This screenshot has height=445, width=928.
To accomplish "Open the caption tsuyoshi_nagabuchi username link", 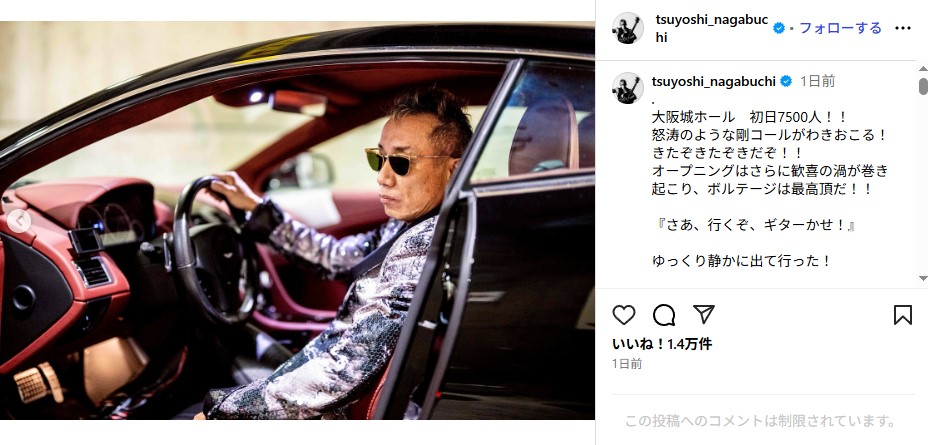I will (713, 81).
